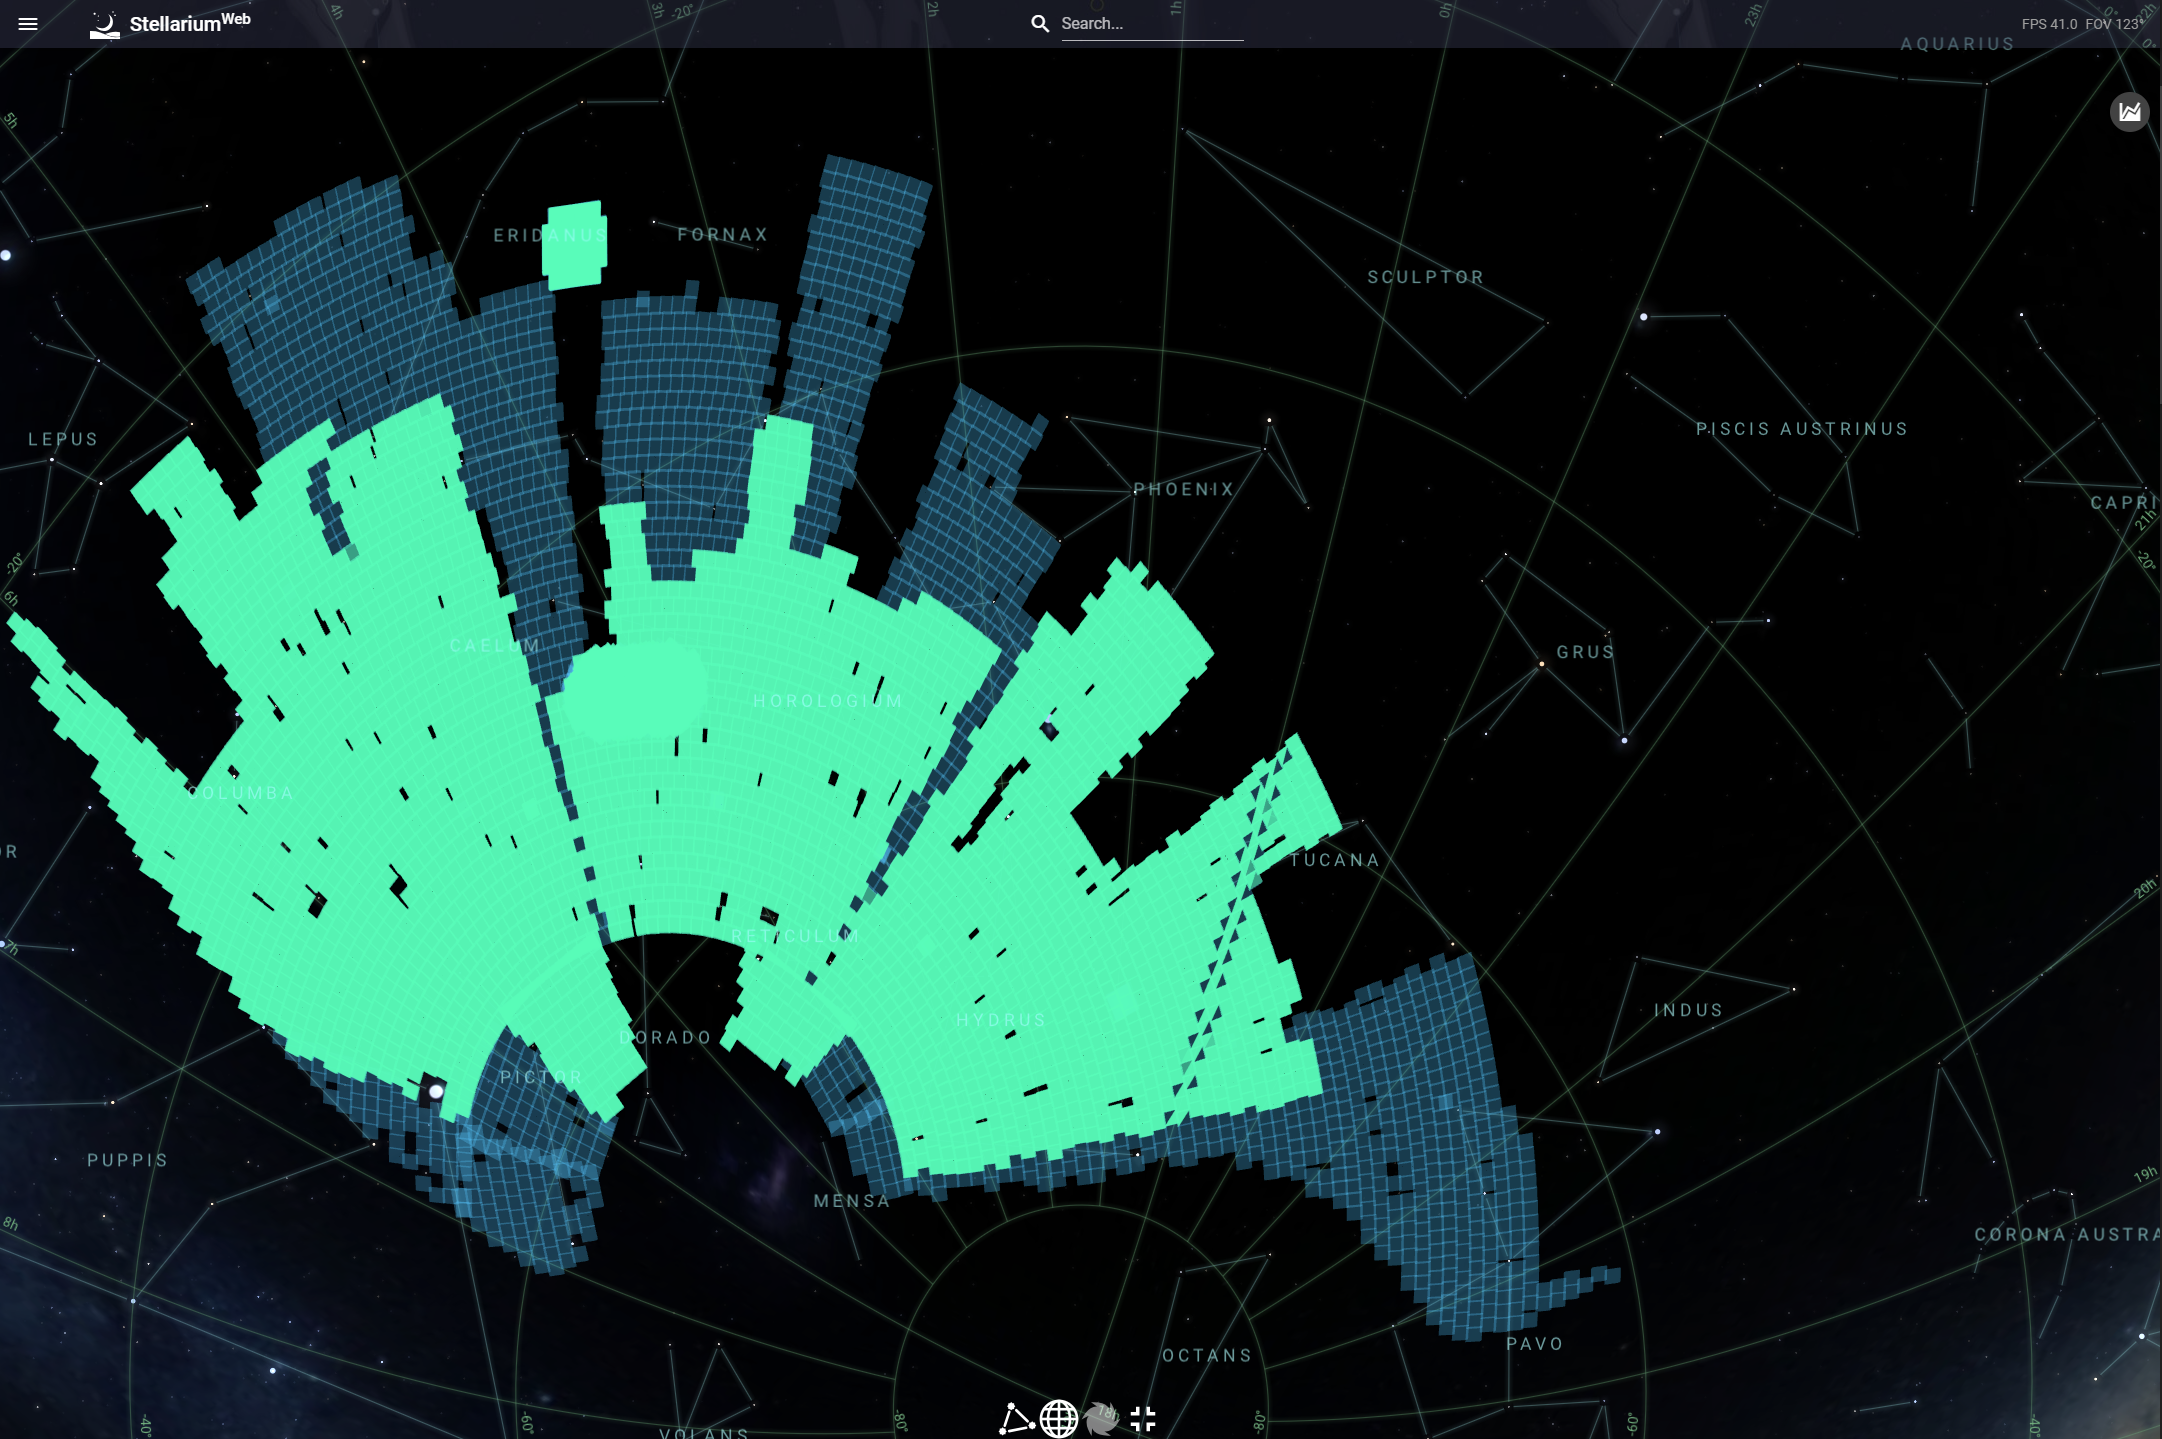2162x1439 pixels.
Task: Select the Tucana constellation label
Action: (1335, 860)
